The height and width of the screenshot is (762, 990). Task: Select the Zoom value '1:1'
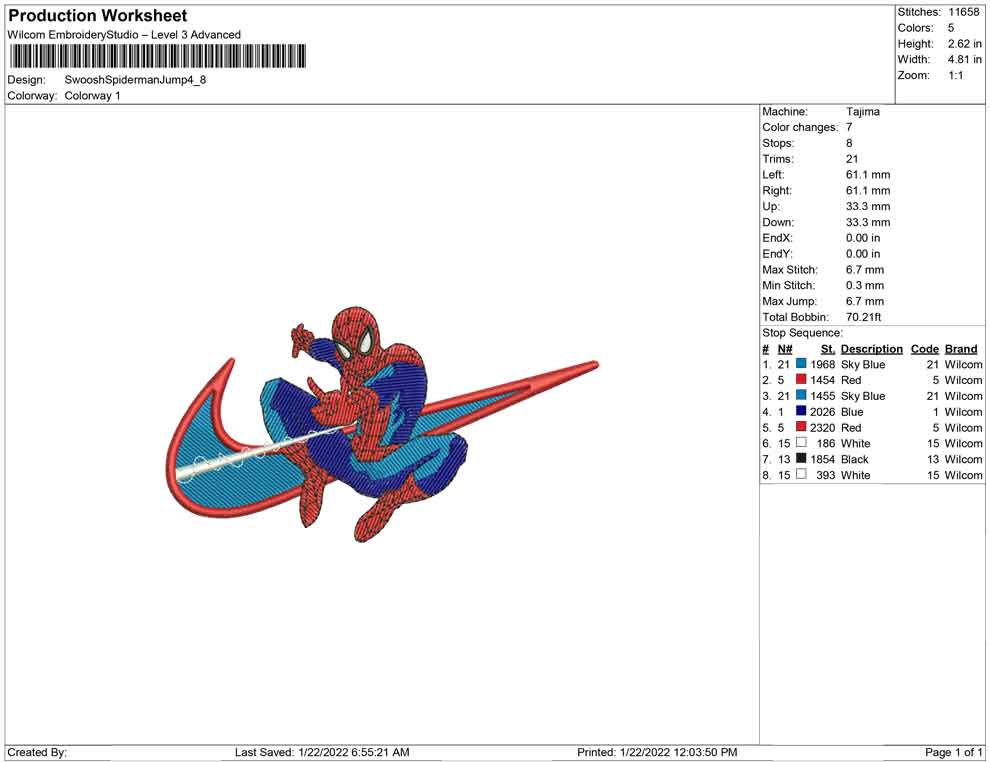(956, 75)
